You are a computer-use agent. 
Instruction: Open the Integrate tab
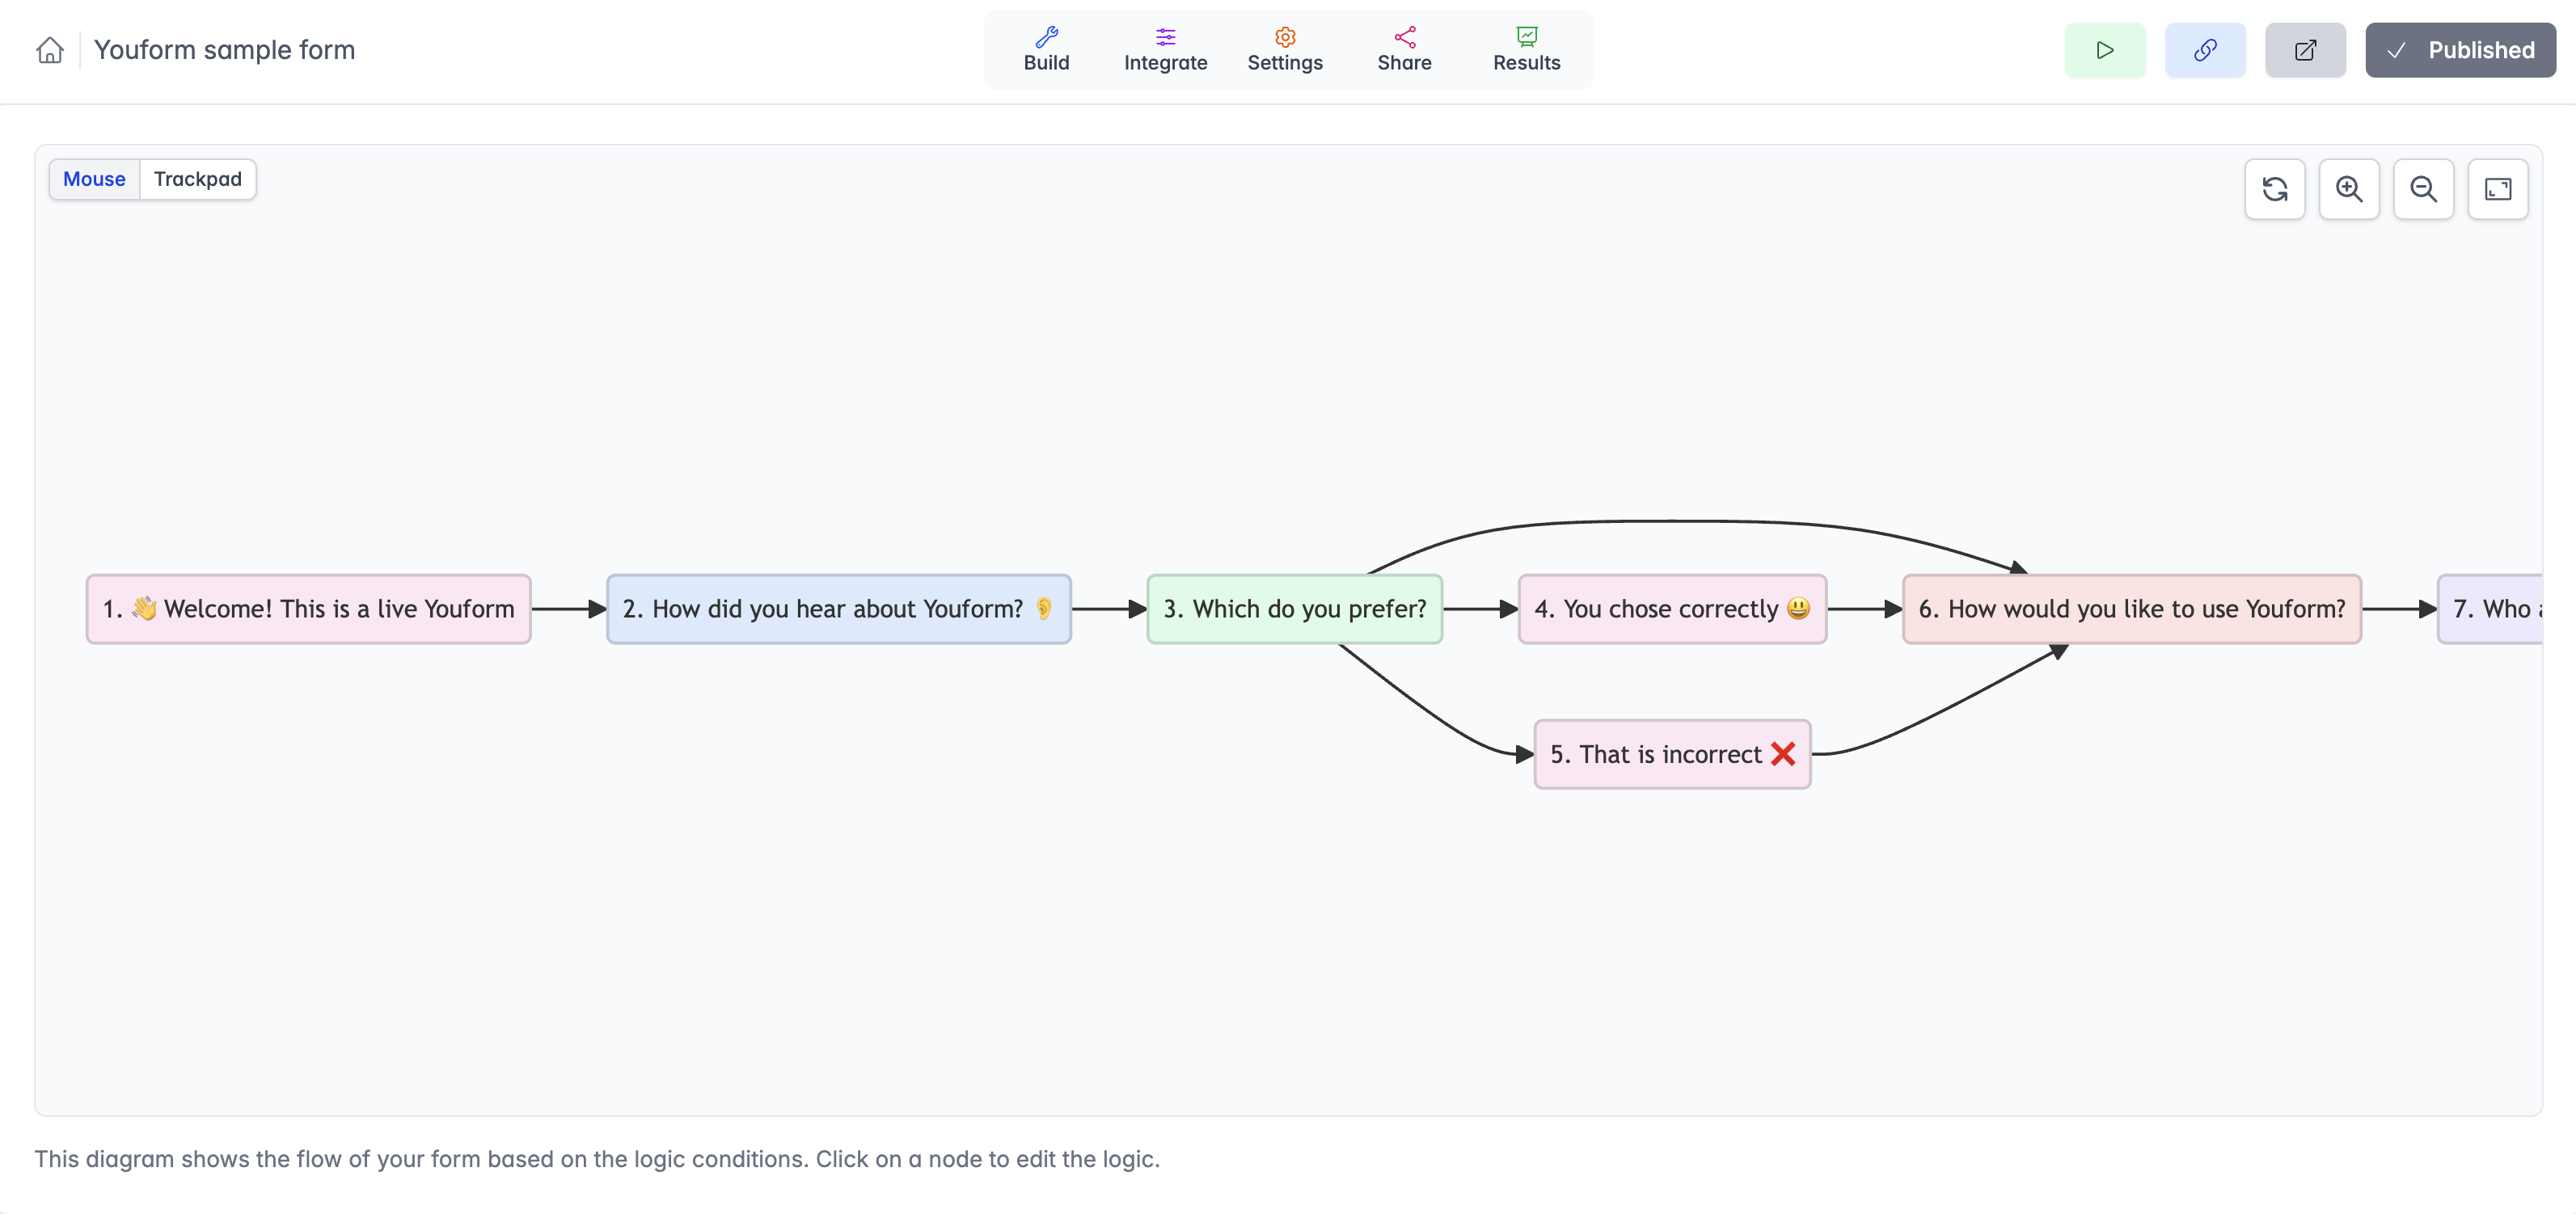(1165, 50)
